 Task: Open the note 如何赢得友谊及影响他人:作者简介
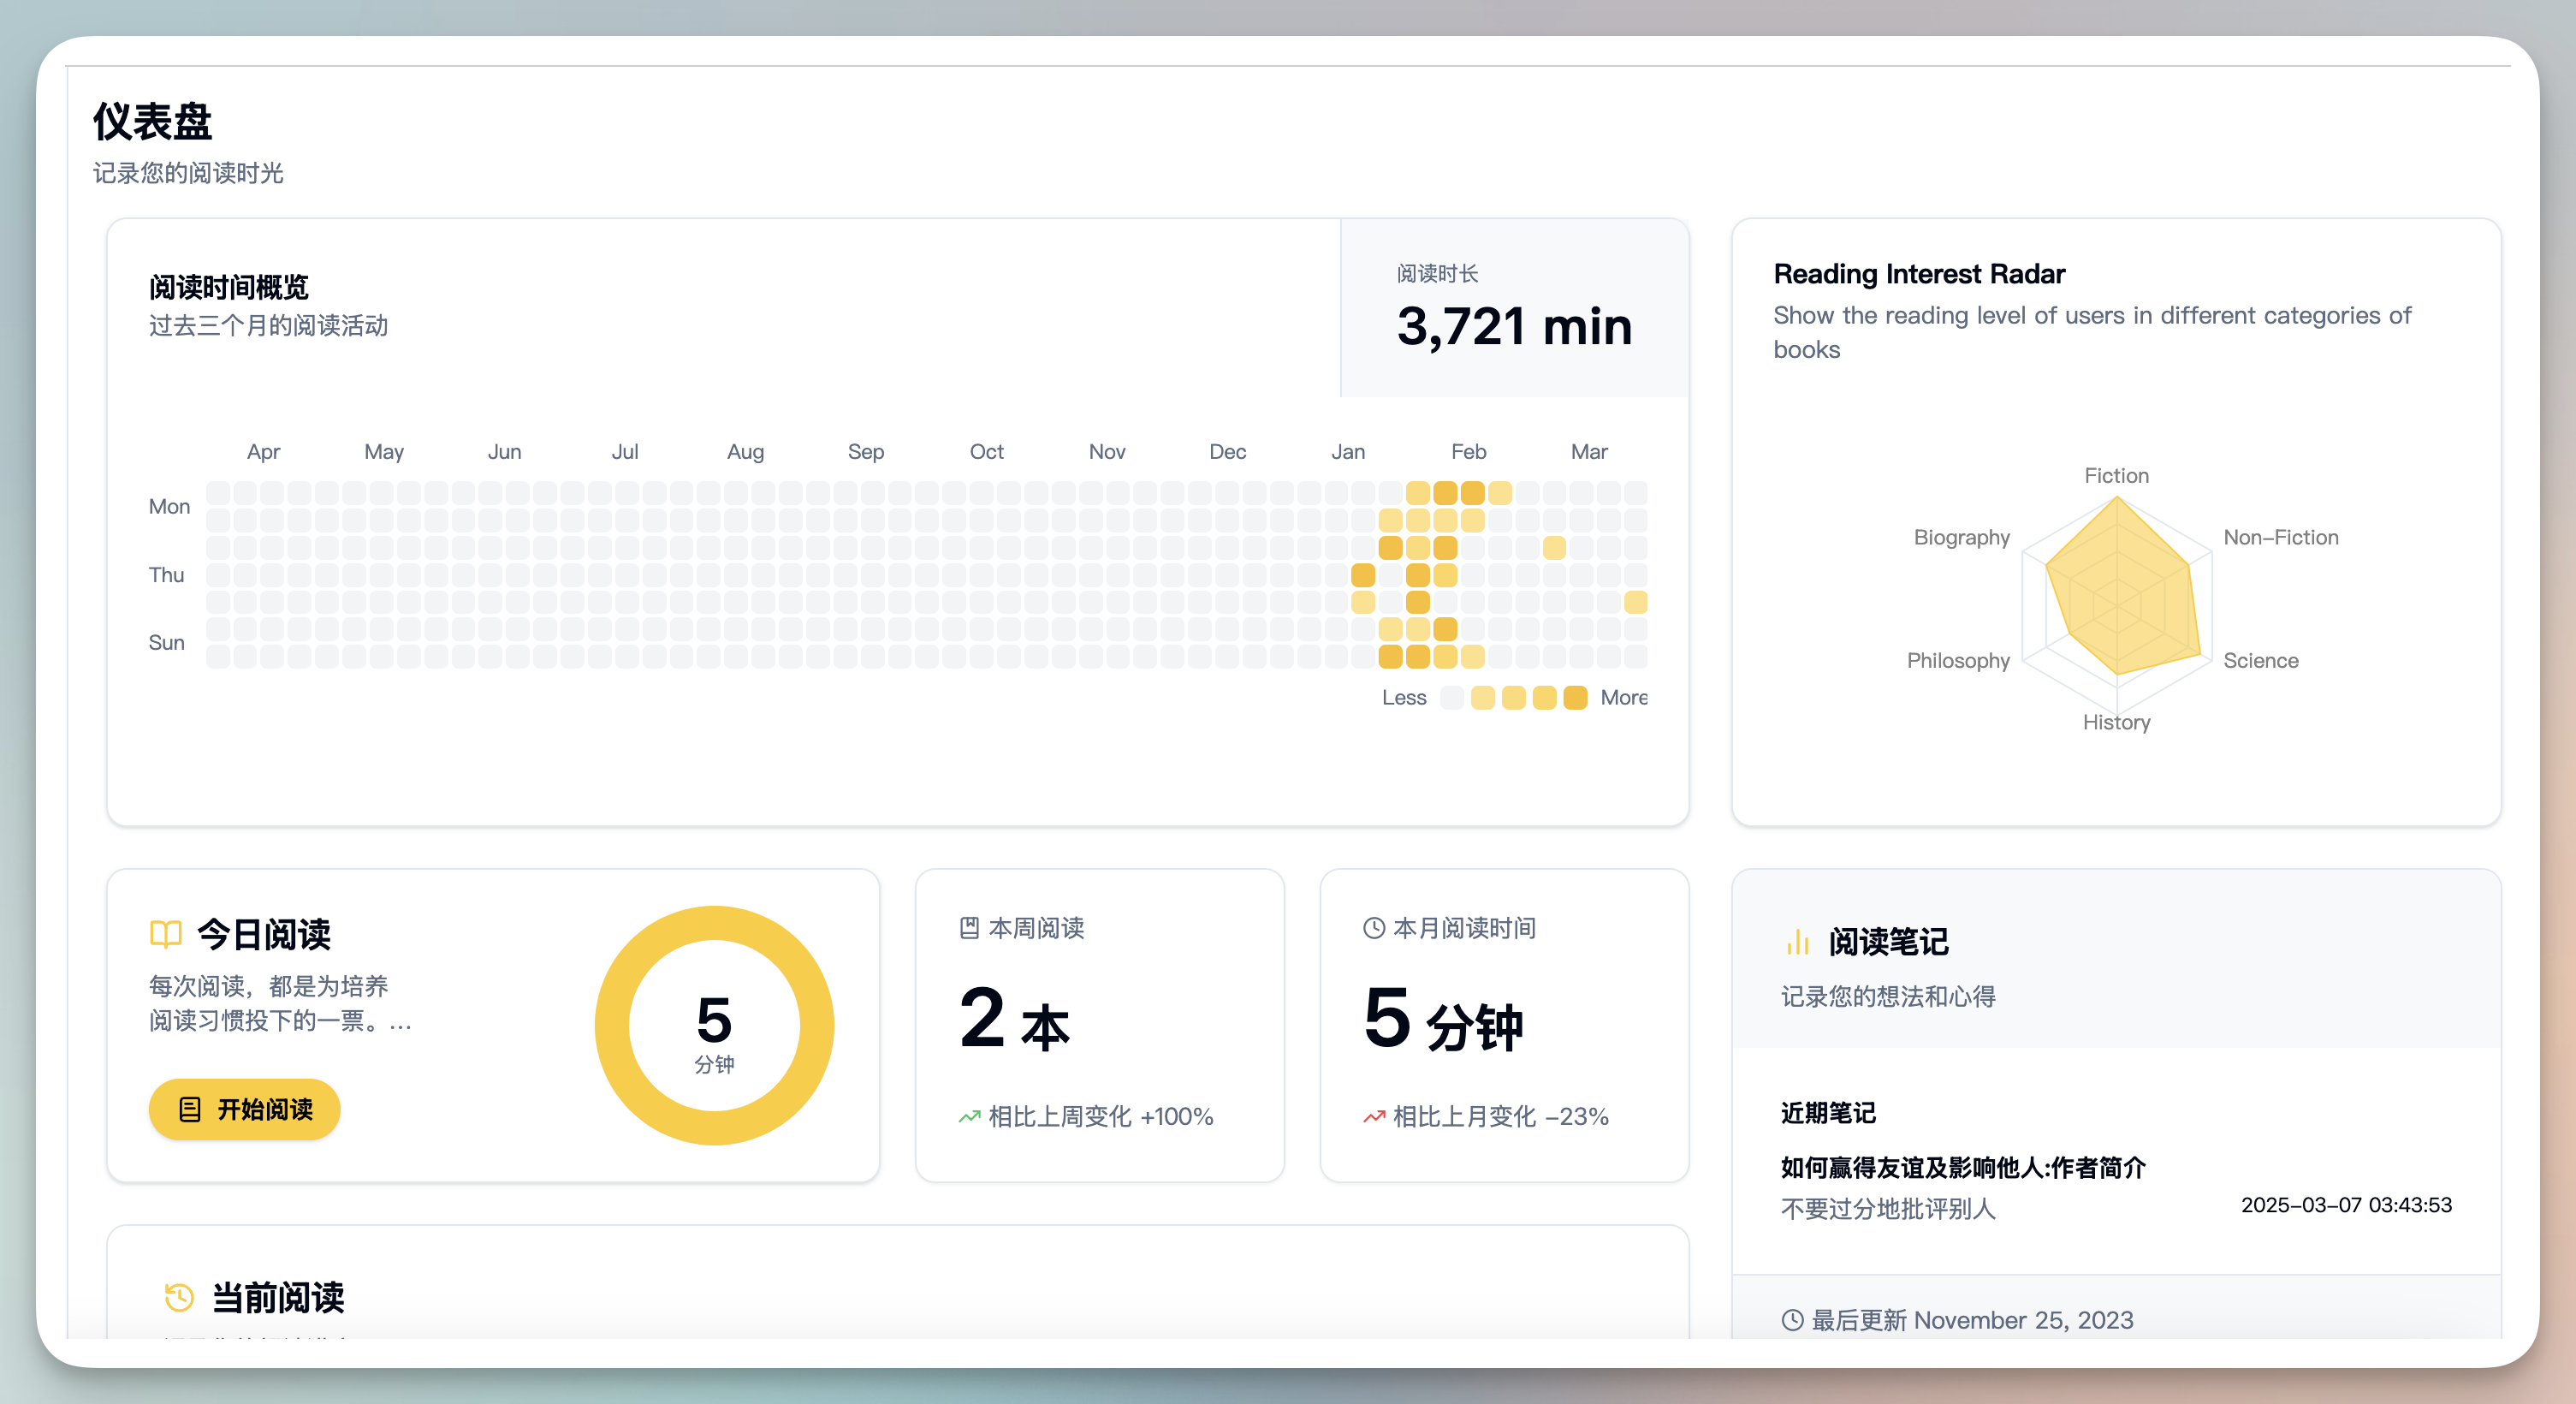1962,1167
